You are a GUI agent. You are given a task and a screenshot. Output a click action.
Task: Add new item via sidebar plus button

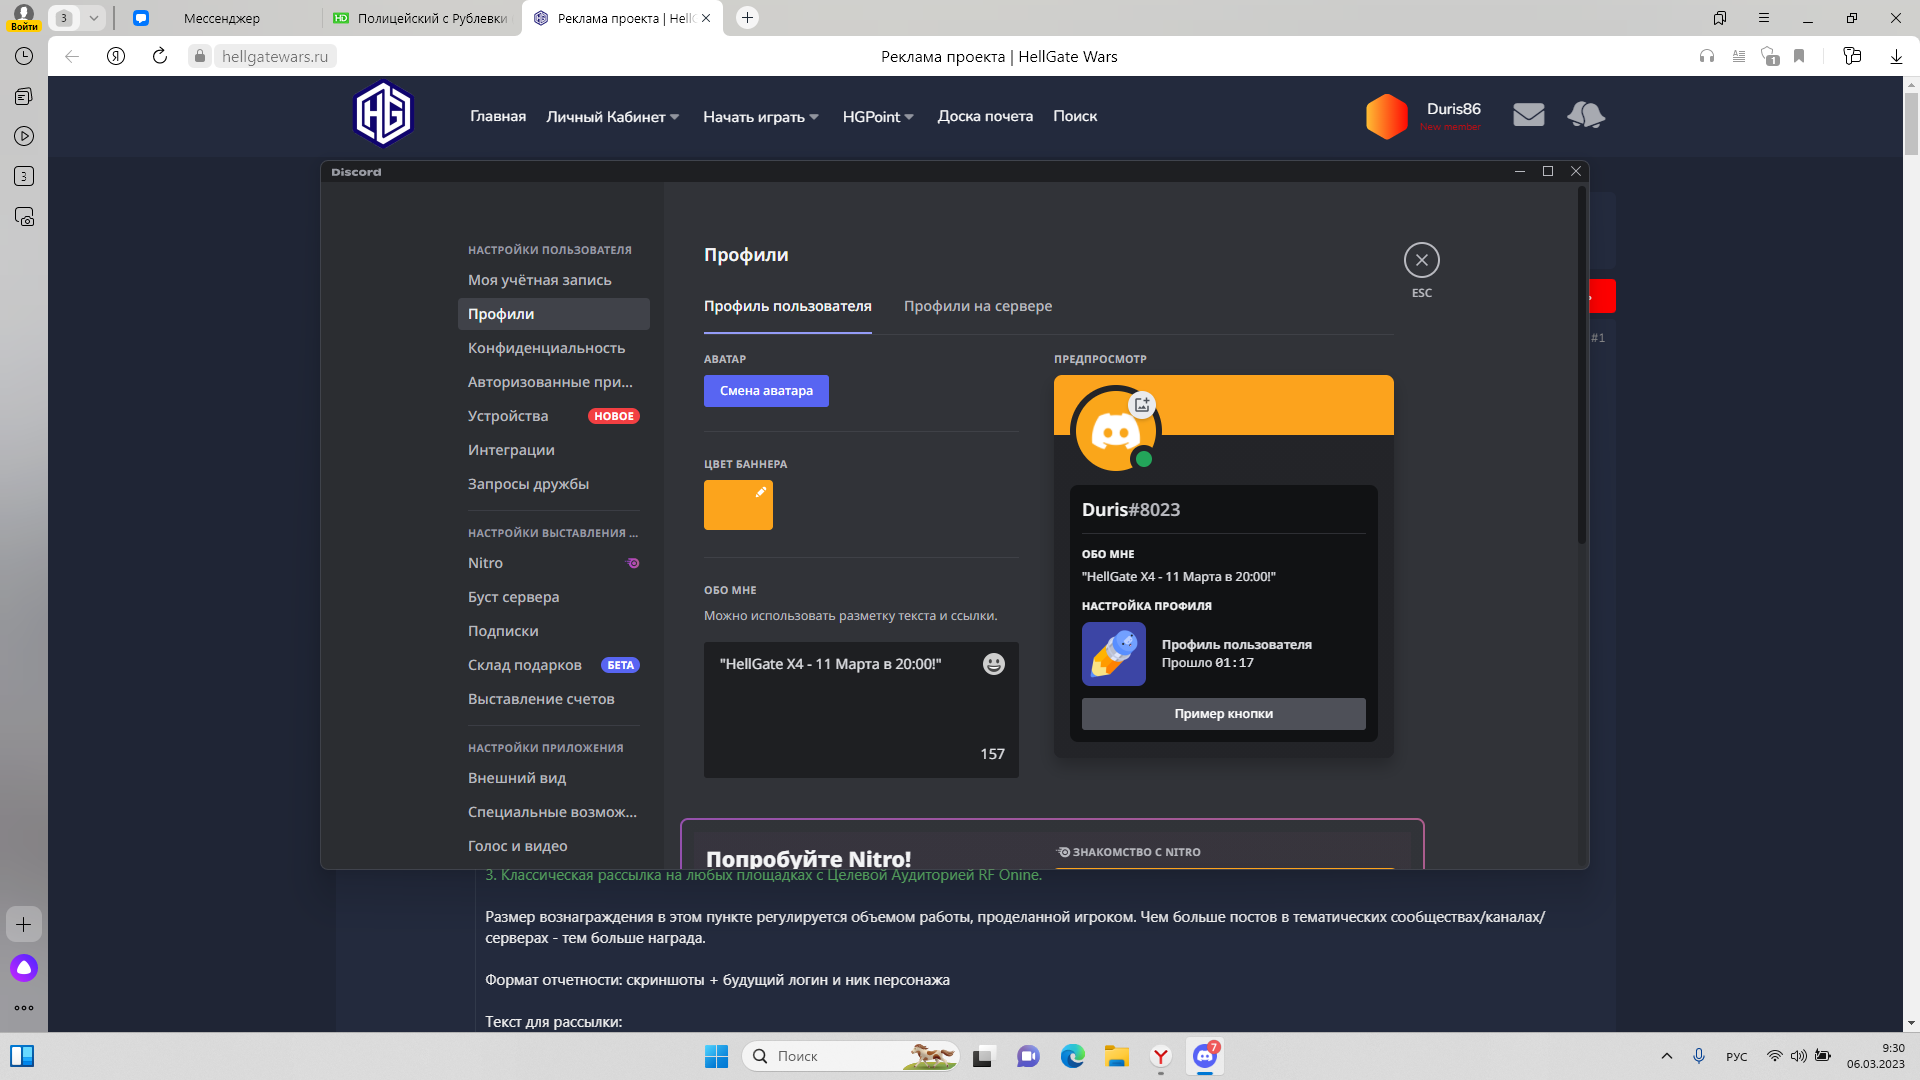[24, 925]
